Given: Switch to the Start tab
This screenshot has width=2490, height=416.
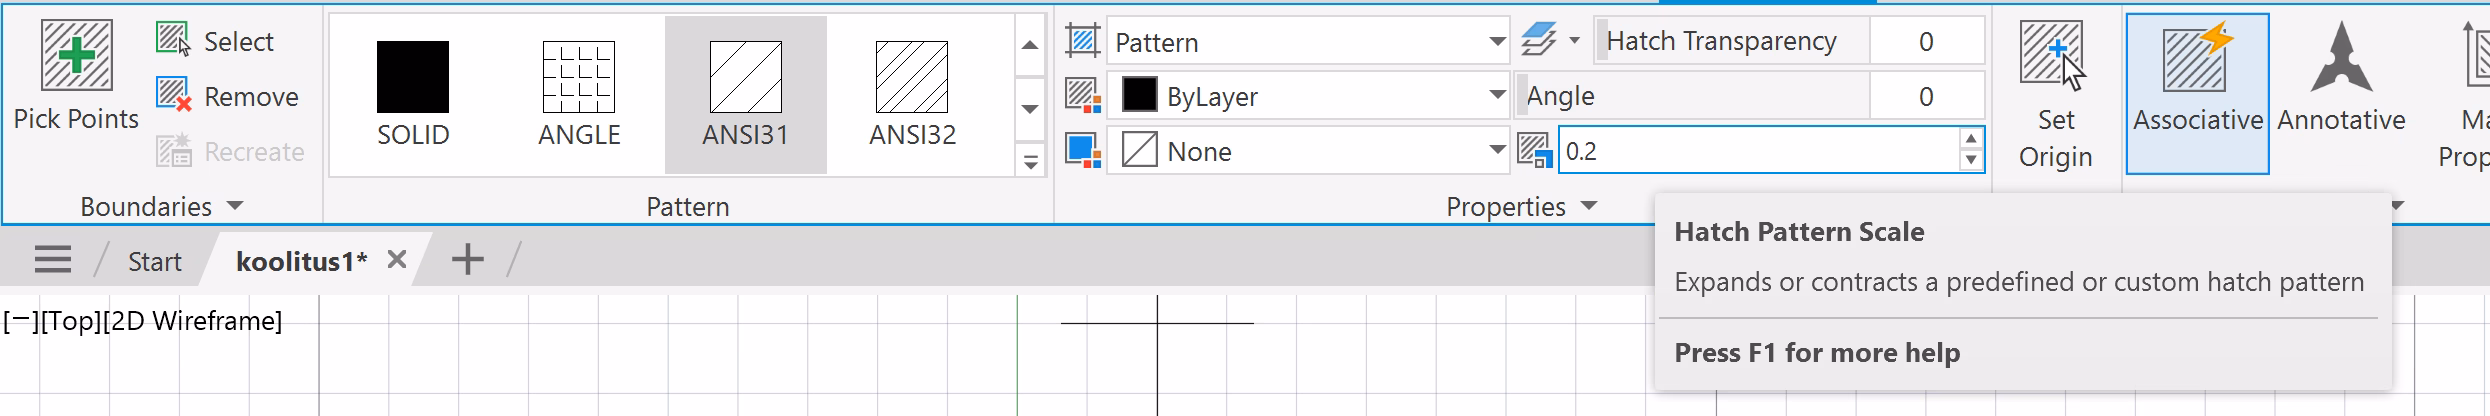Looking at the screenshot, I should click(154, 262).
